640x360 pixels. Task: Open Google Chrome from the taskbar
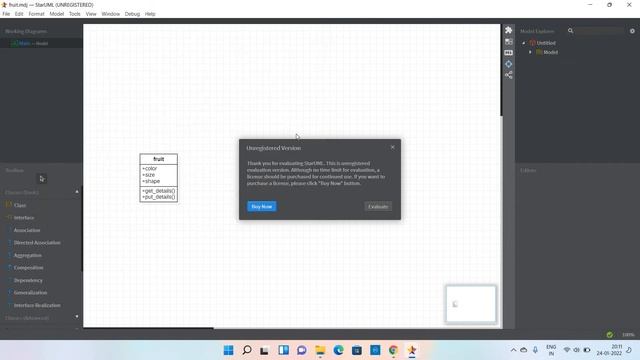(x=393, y=350)
